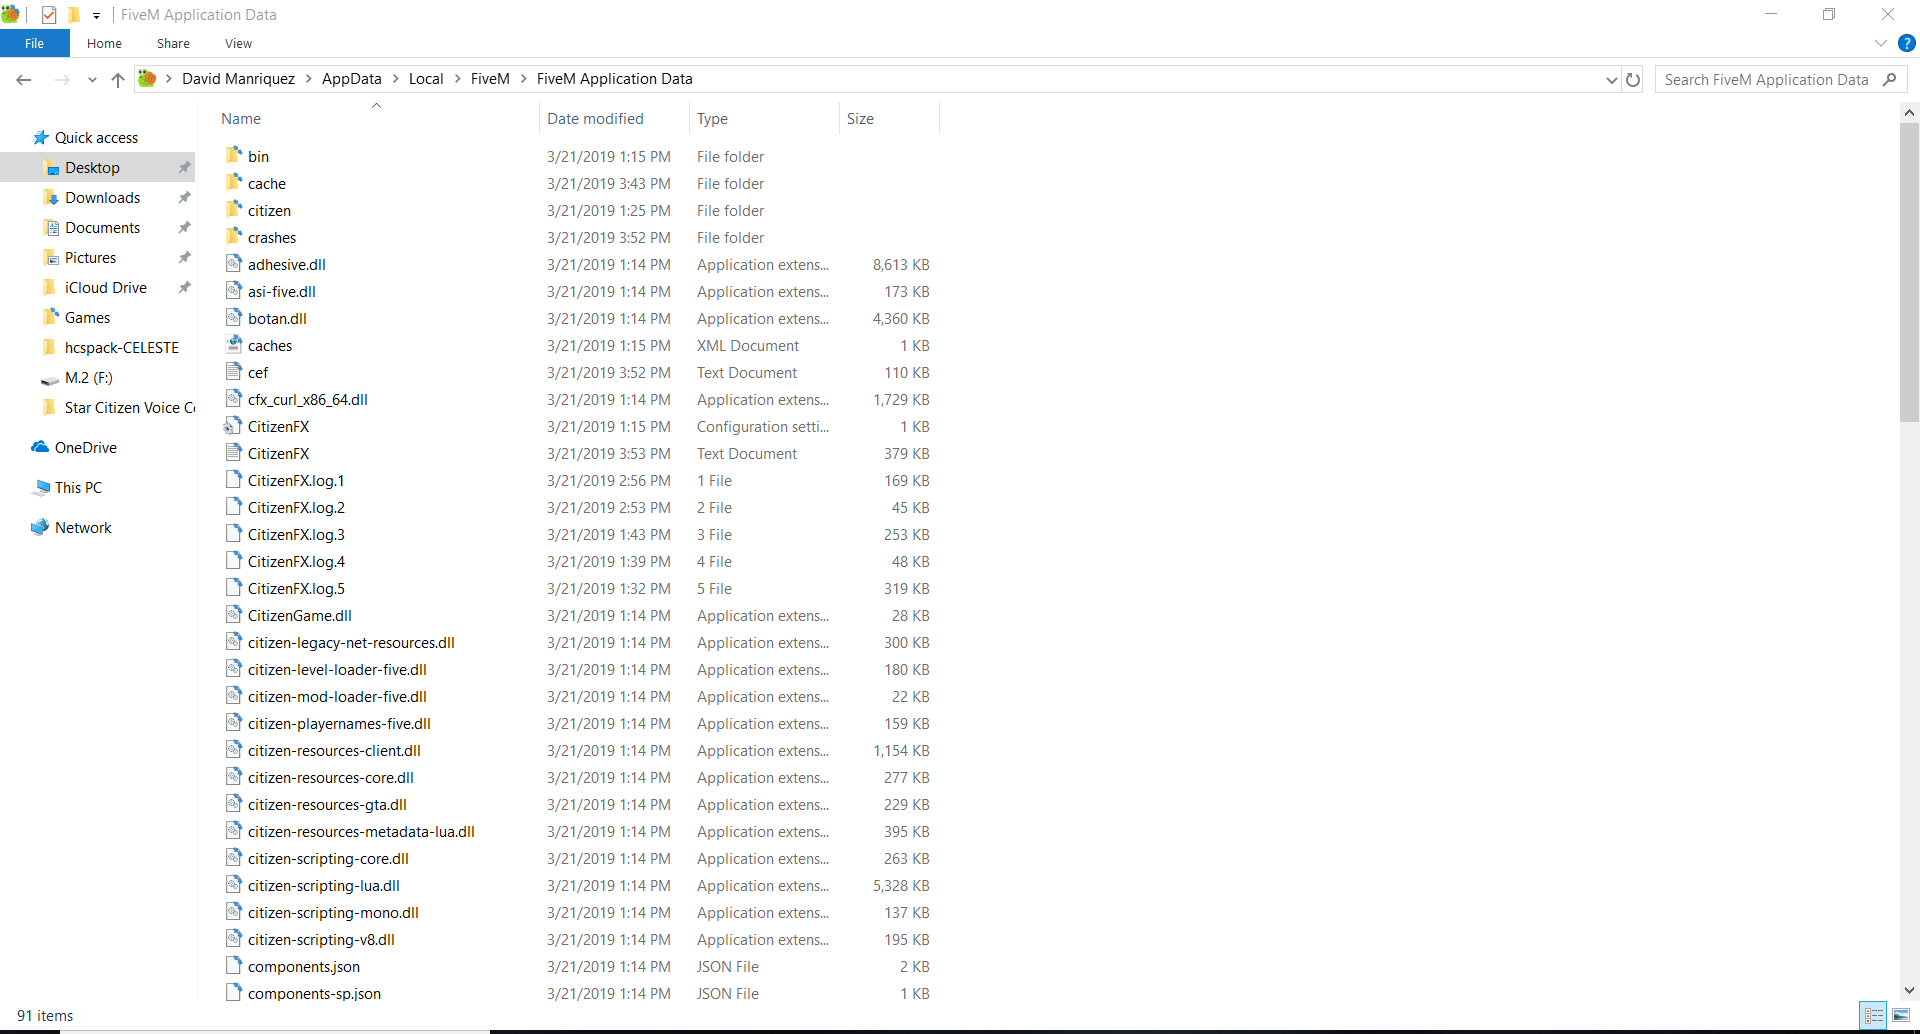Click the pin icon beside iCloud Drive
This screenshot has height=1034, width=1920.
[x=184, y=288]
